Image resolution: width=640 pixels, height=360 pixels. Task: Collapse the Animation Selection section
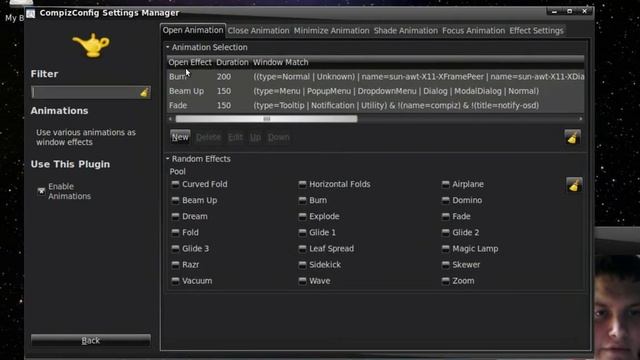click(168, 47)
